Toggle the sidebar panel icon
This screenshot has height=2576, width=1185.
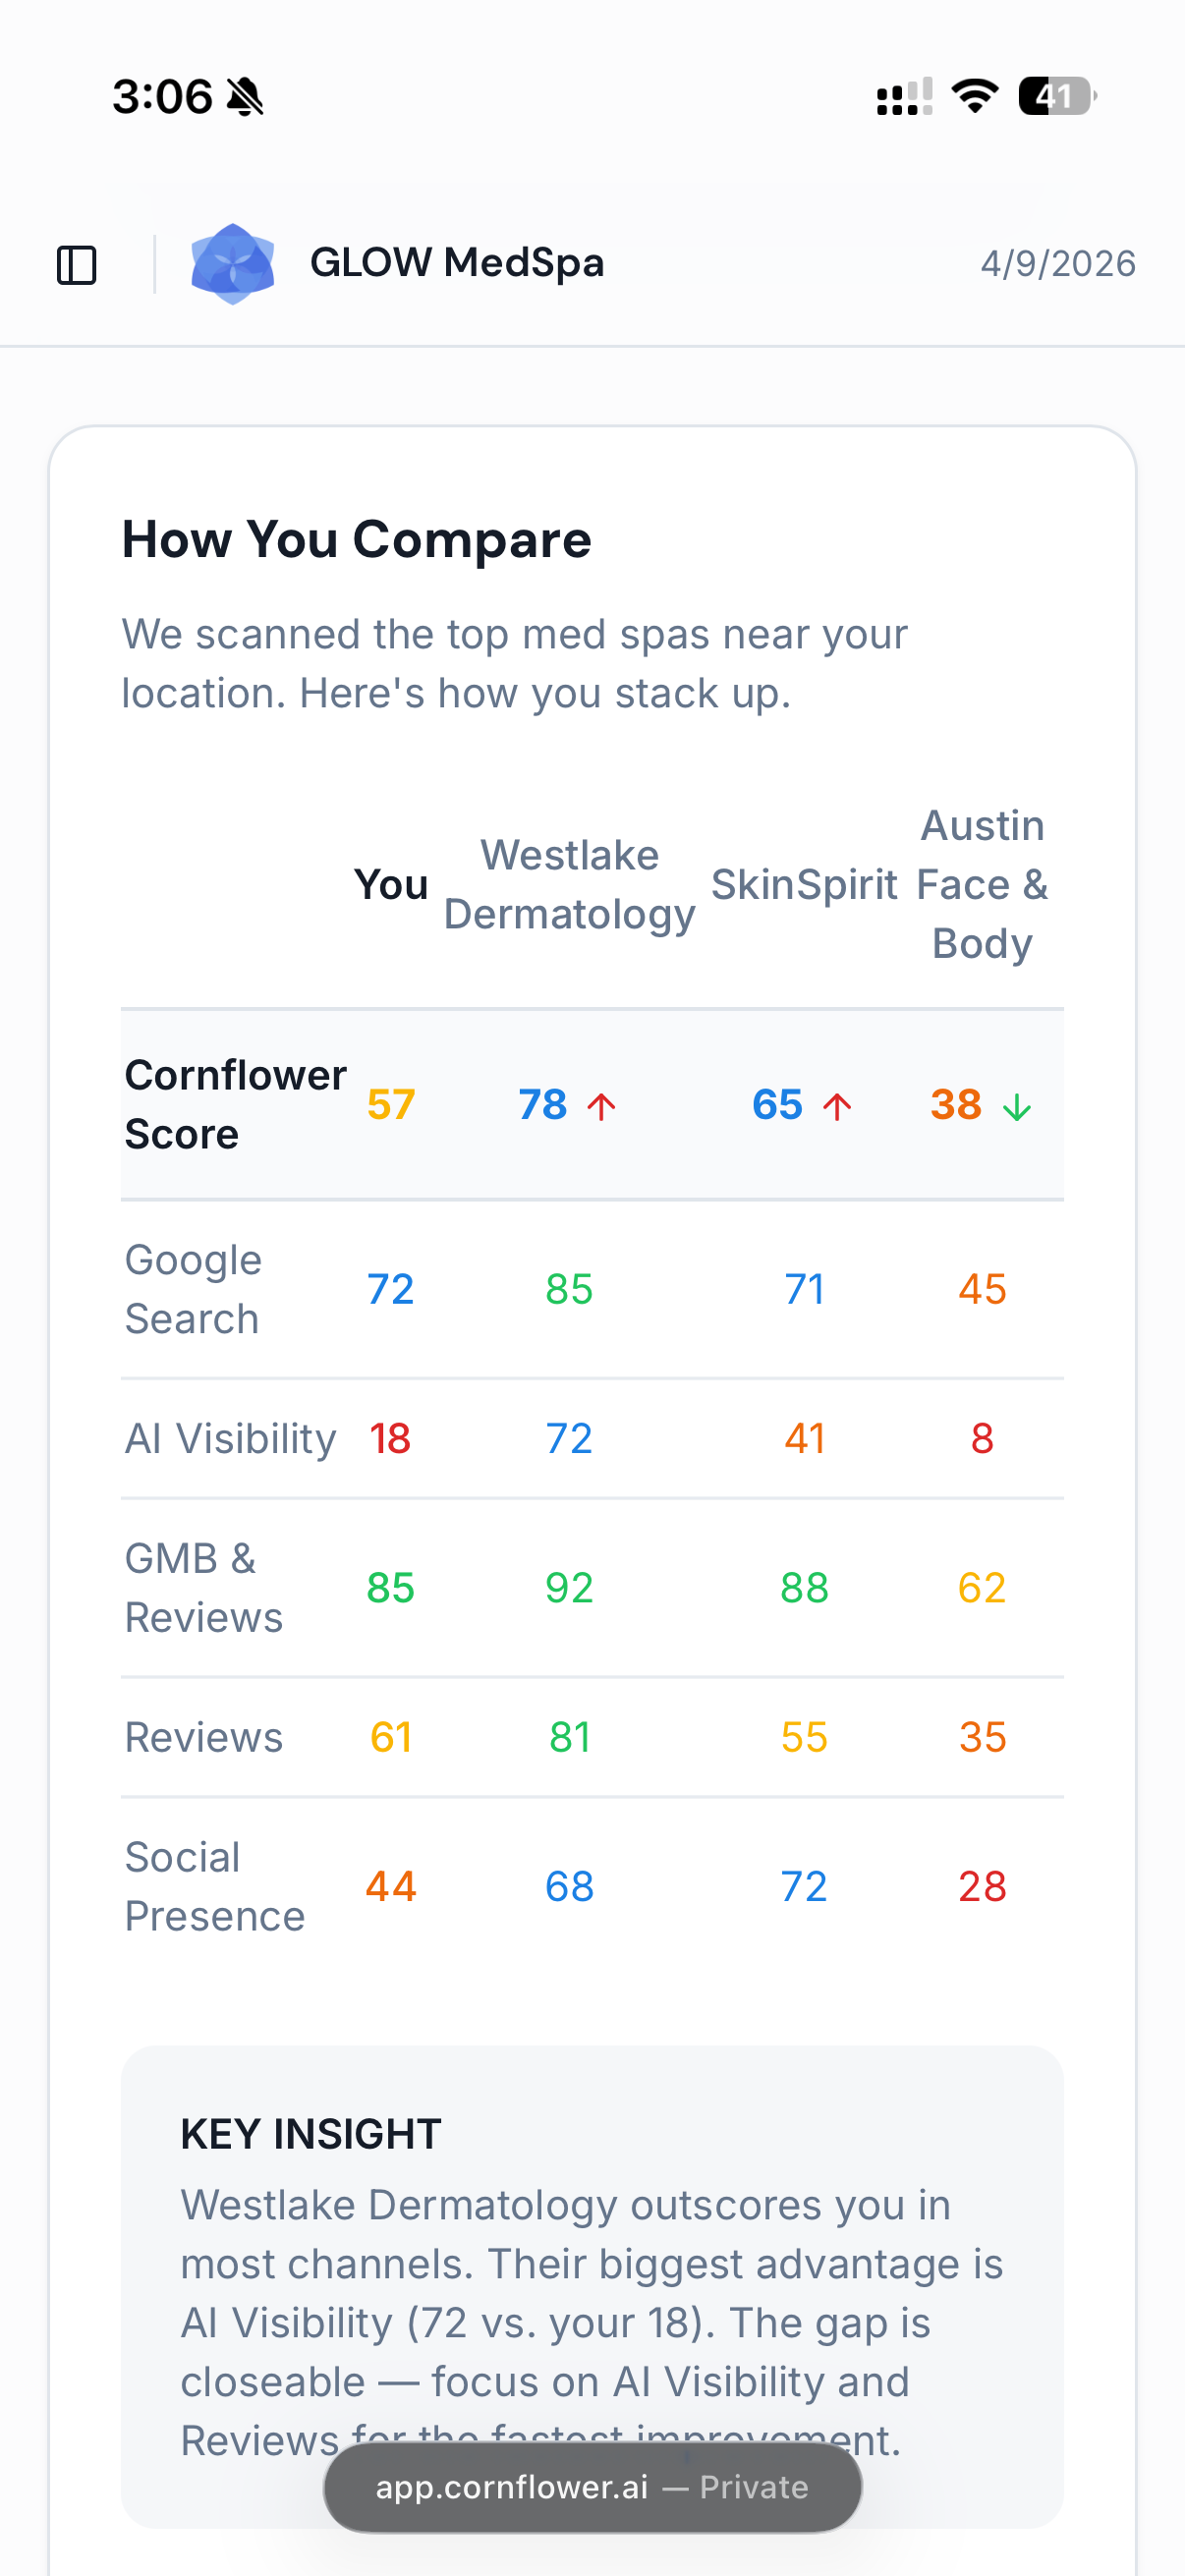click(x=76, y=265)
